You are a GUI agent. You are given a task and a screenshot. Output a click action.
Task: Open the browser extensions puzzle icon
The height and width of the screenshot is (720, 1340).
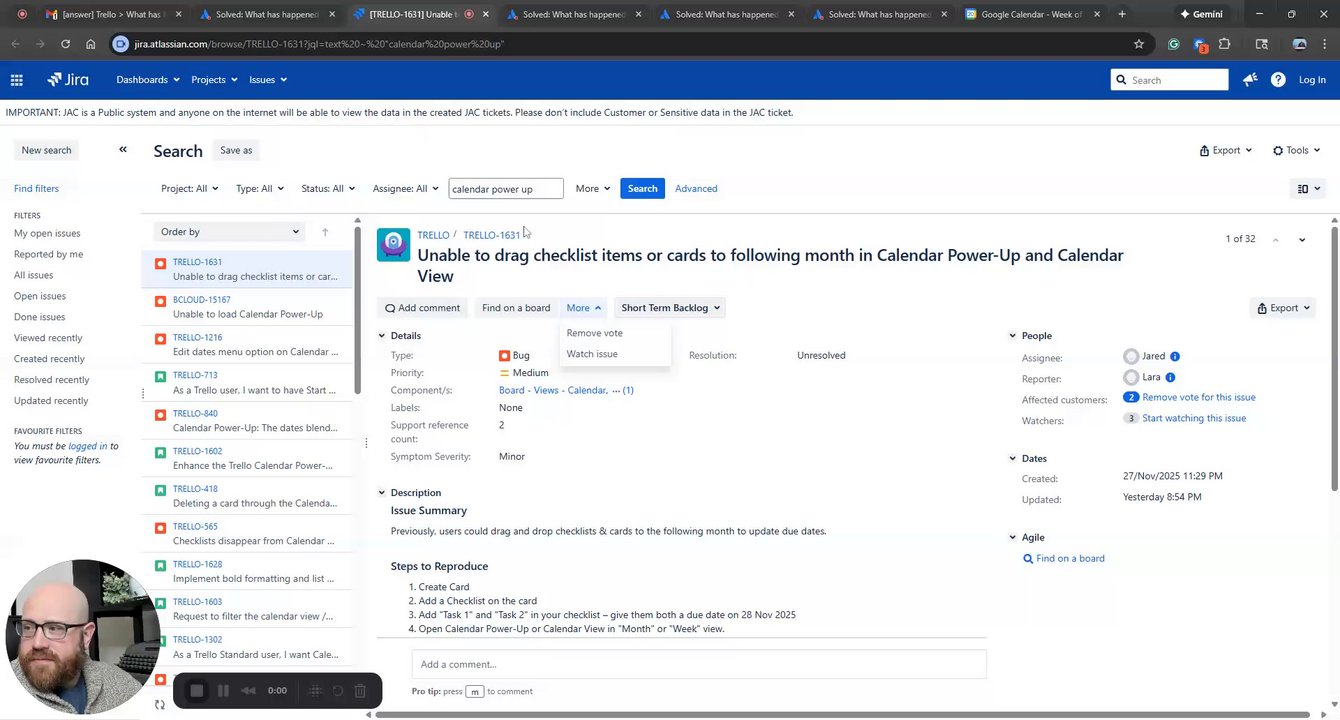[x=1225, y=44]
